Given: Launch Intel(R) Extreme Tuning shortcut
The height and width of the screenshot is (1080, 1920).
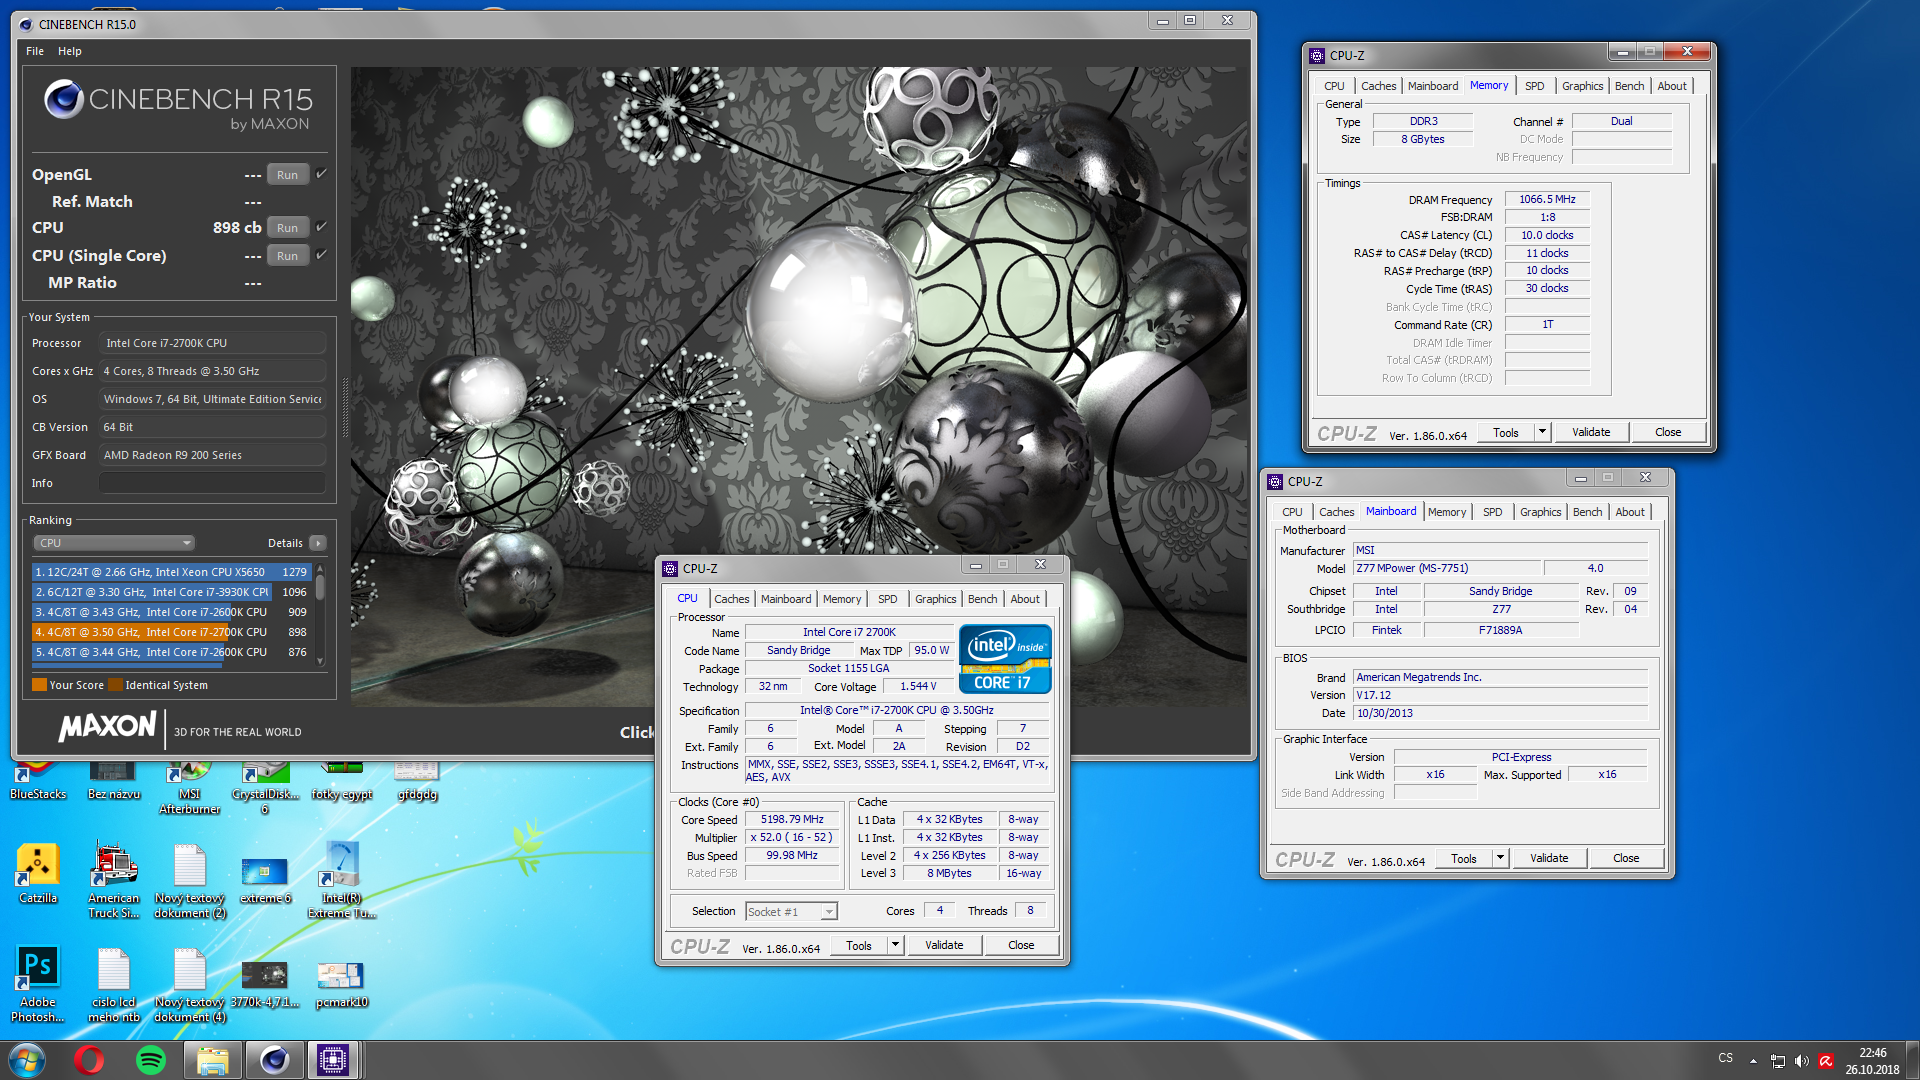Looking at the screenshot, I should 341,880.
